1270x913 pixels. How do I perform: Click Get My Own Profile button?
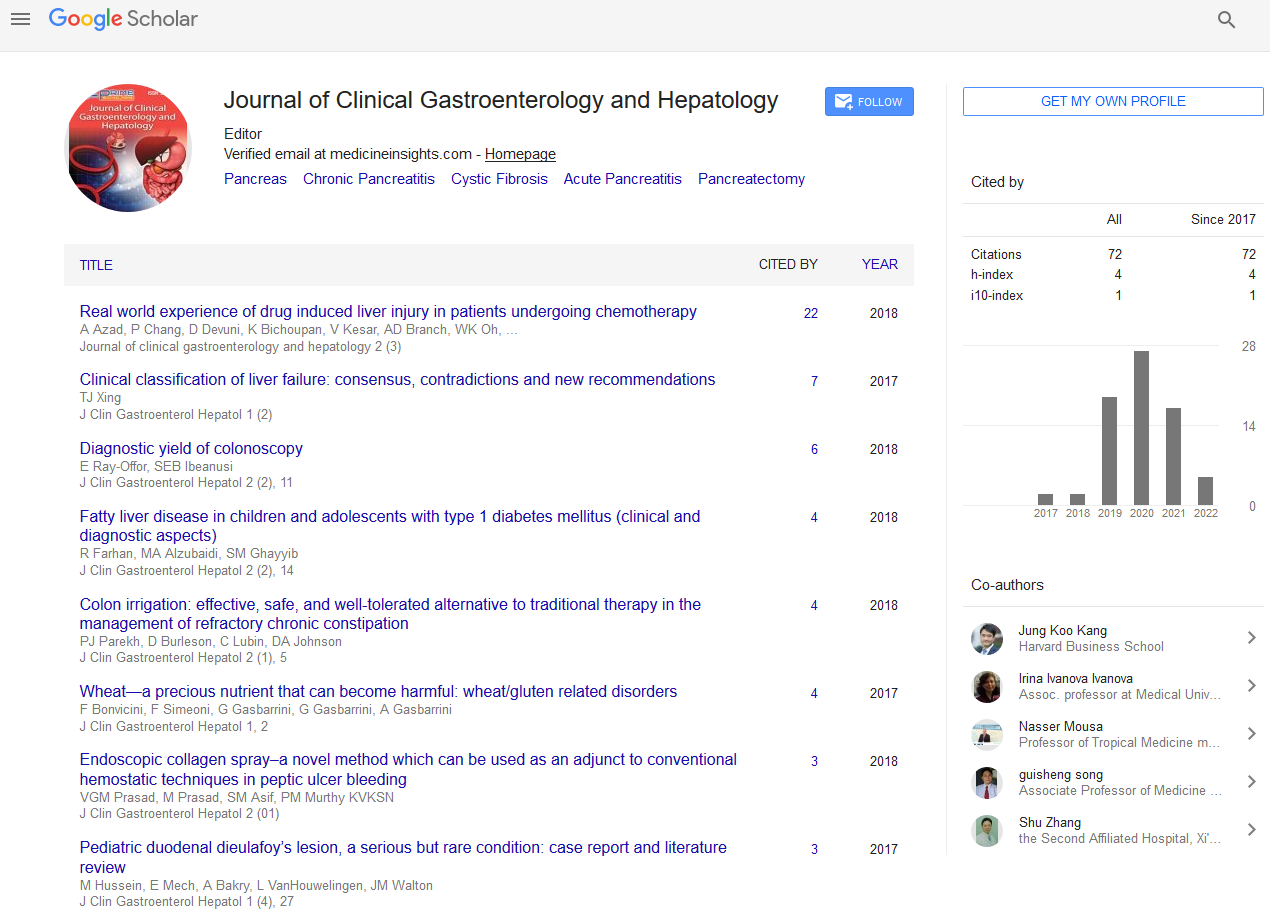coord(1113,101)
